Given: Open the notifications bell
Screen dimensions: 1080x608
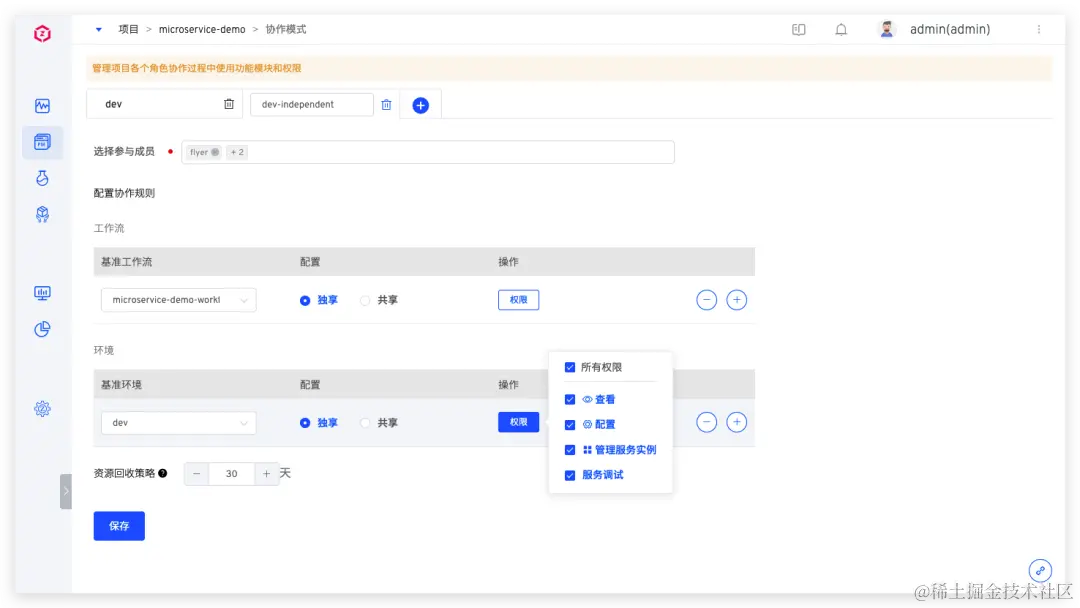Looking at the screenshot, I should point(841,30).
